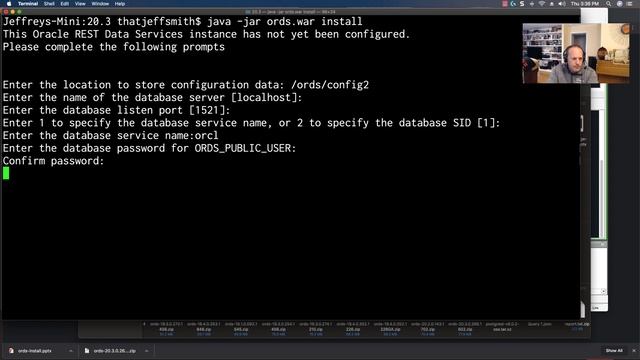The image size is (640, 360).
Task: Click the menu bar clock showing Thu
Action: [x=584, y=4]
